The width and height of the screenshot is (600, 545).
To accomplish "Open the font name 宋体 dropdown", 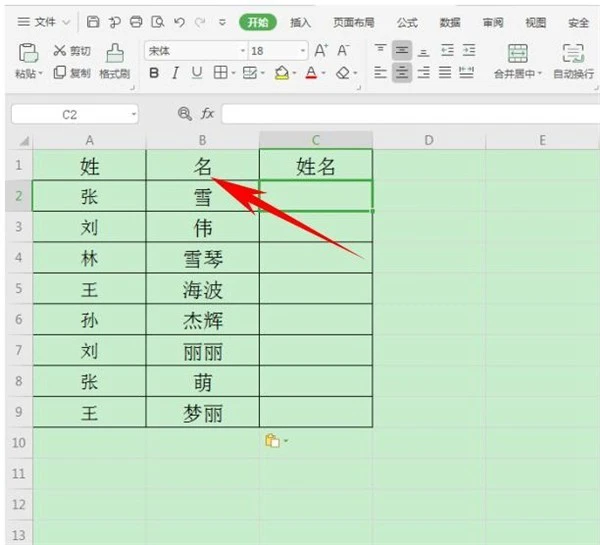I will point(242,51).
